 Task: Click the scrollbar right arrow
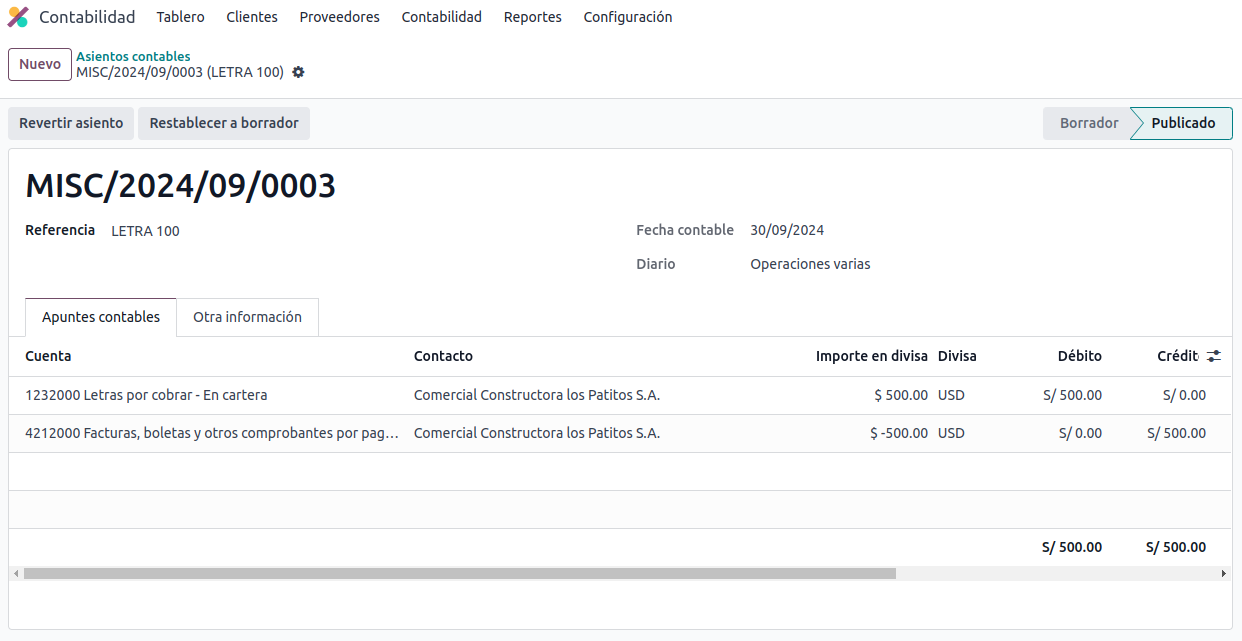click(x=1224, y=574)
